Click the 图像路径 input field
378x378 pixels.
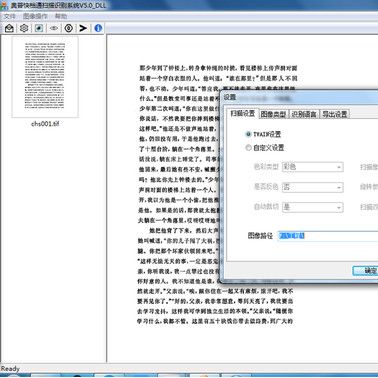328,236
